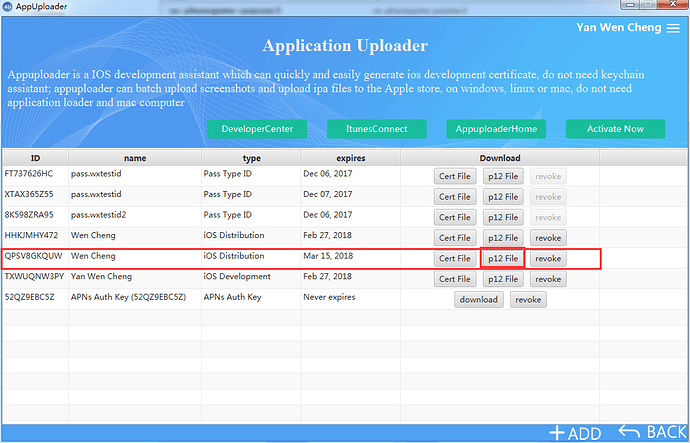Click the Yan Wen Cheng name cell in table
The height and width of the screenshot is (443, 690).
point(135,277)
